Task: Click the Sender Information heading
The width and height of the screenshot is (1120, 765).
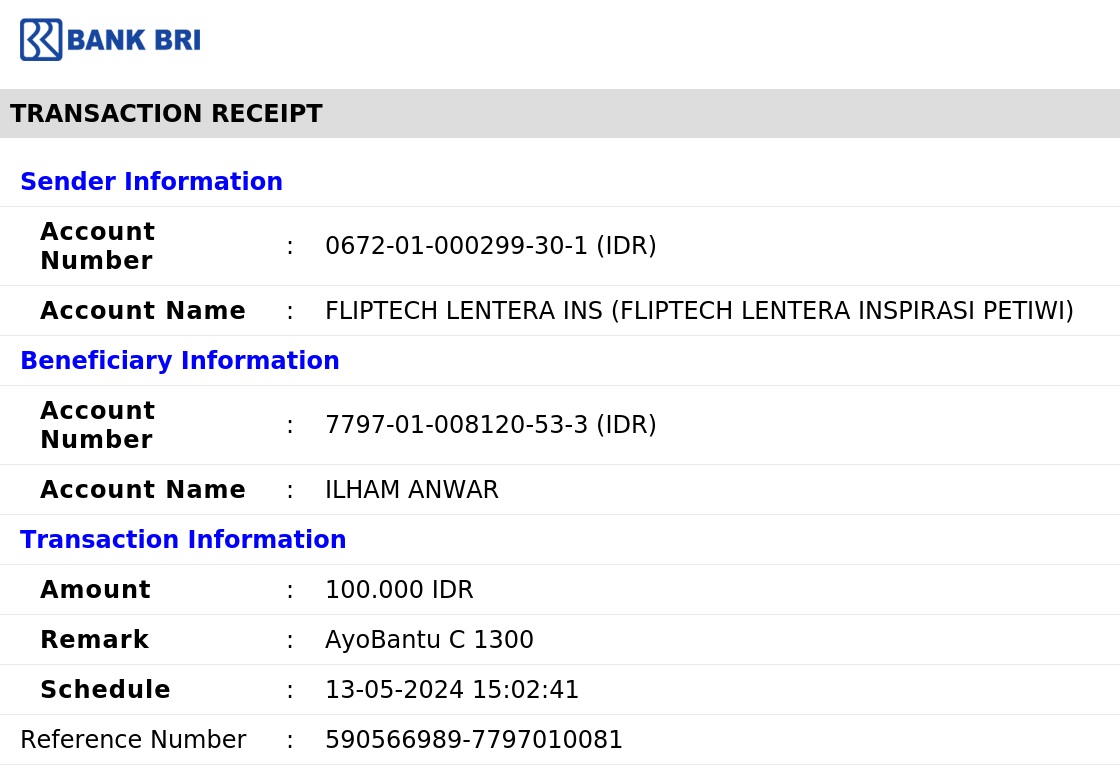Action: point(151,181)
